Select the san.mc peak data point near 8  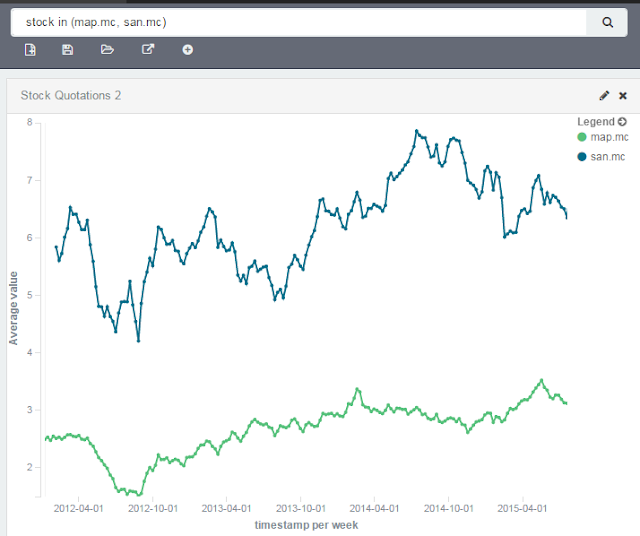click(416, 131)
